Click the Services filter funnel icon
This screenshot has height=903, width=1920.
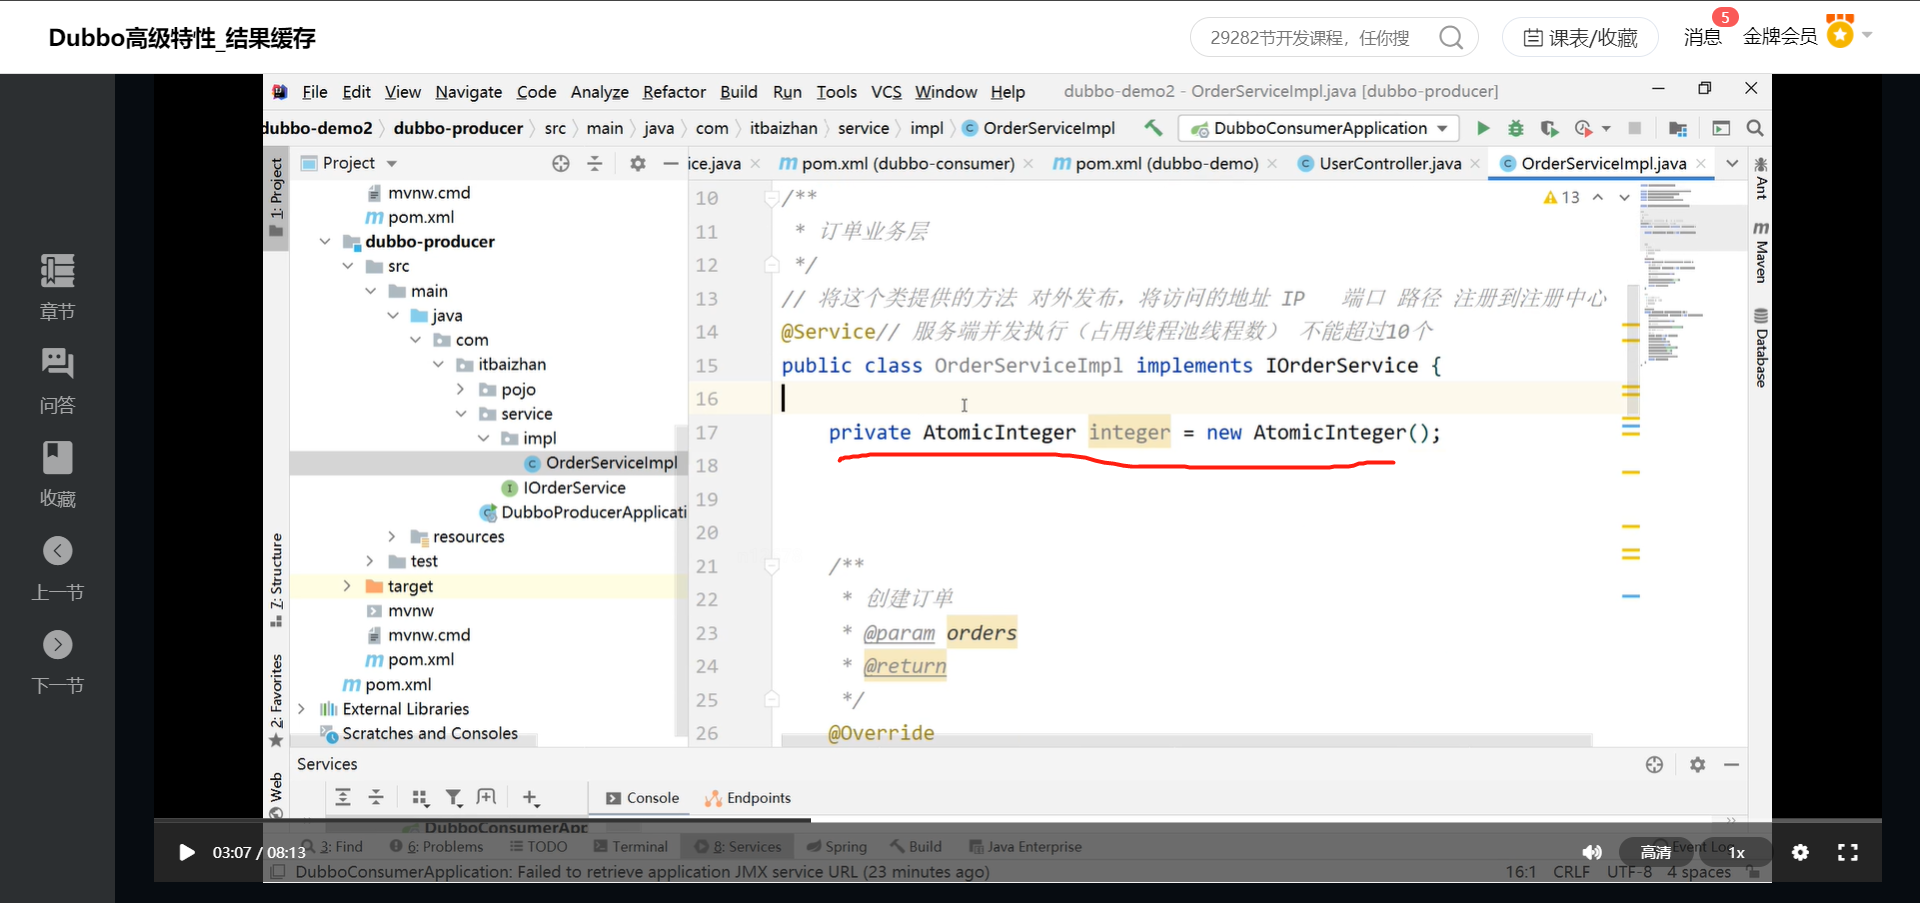tap(453, 797)
